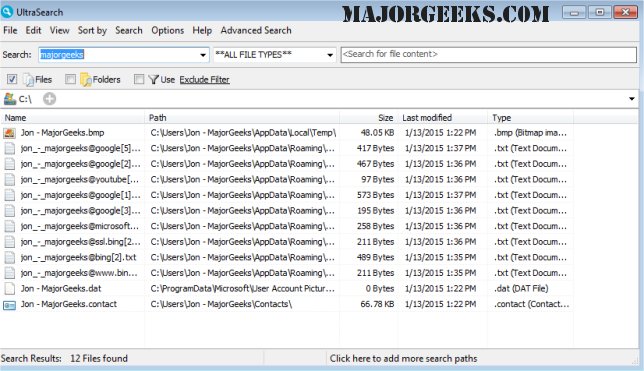Click the UltraSearch app icon in title bar
Image resolution: width=644 pixels, height=371 pixels.
pyautogui.click(x=7, y=12)
